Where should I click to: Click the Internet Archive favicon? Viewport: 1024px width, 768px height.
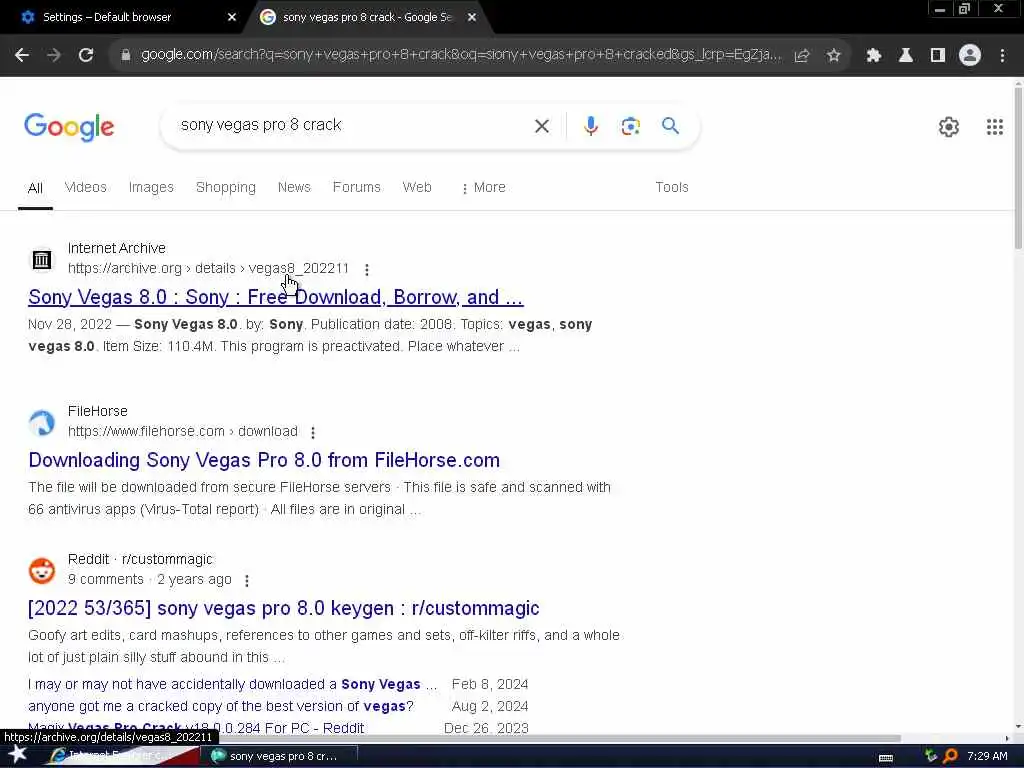point(42,259)
